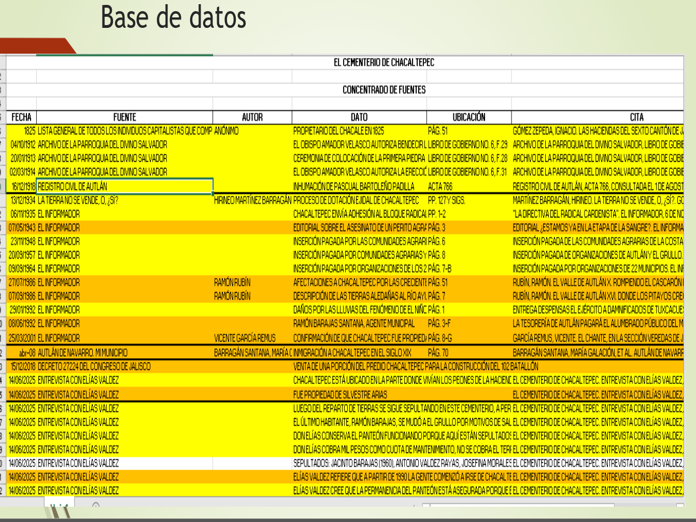Select the 'PÁG. 6' location cell
This screenshot has height=522, width=696.
pos(469,242)
